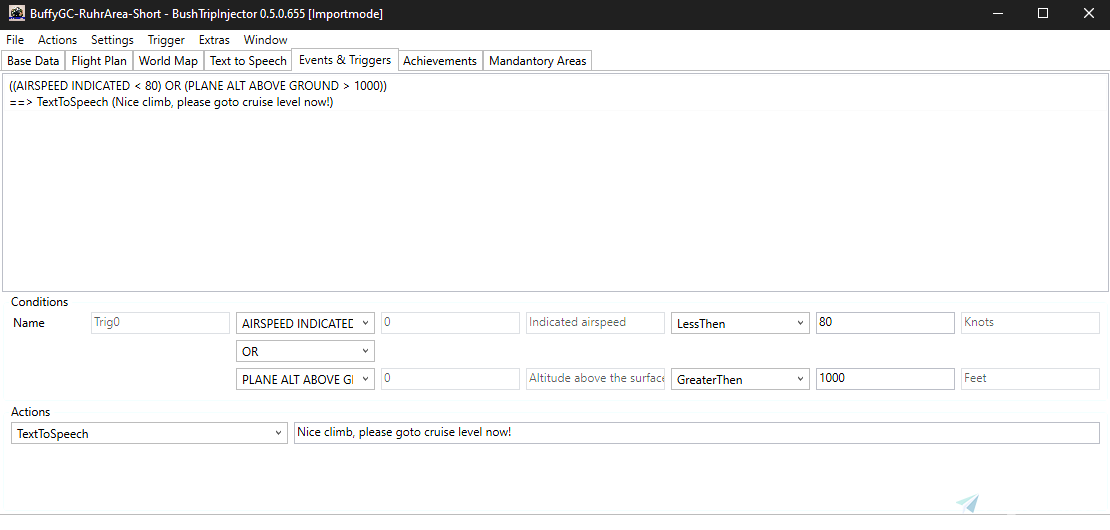Image resolution: width=1110 pixels, height=530 pixels.
Task: Open the File menu
Action: (15, 40)
